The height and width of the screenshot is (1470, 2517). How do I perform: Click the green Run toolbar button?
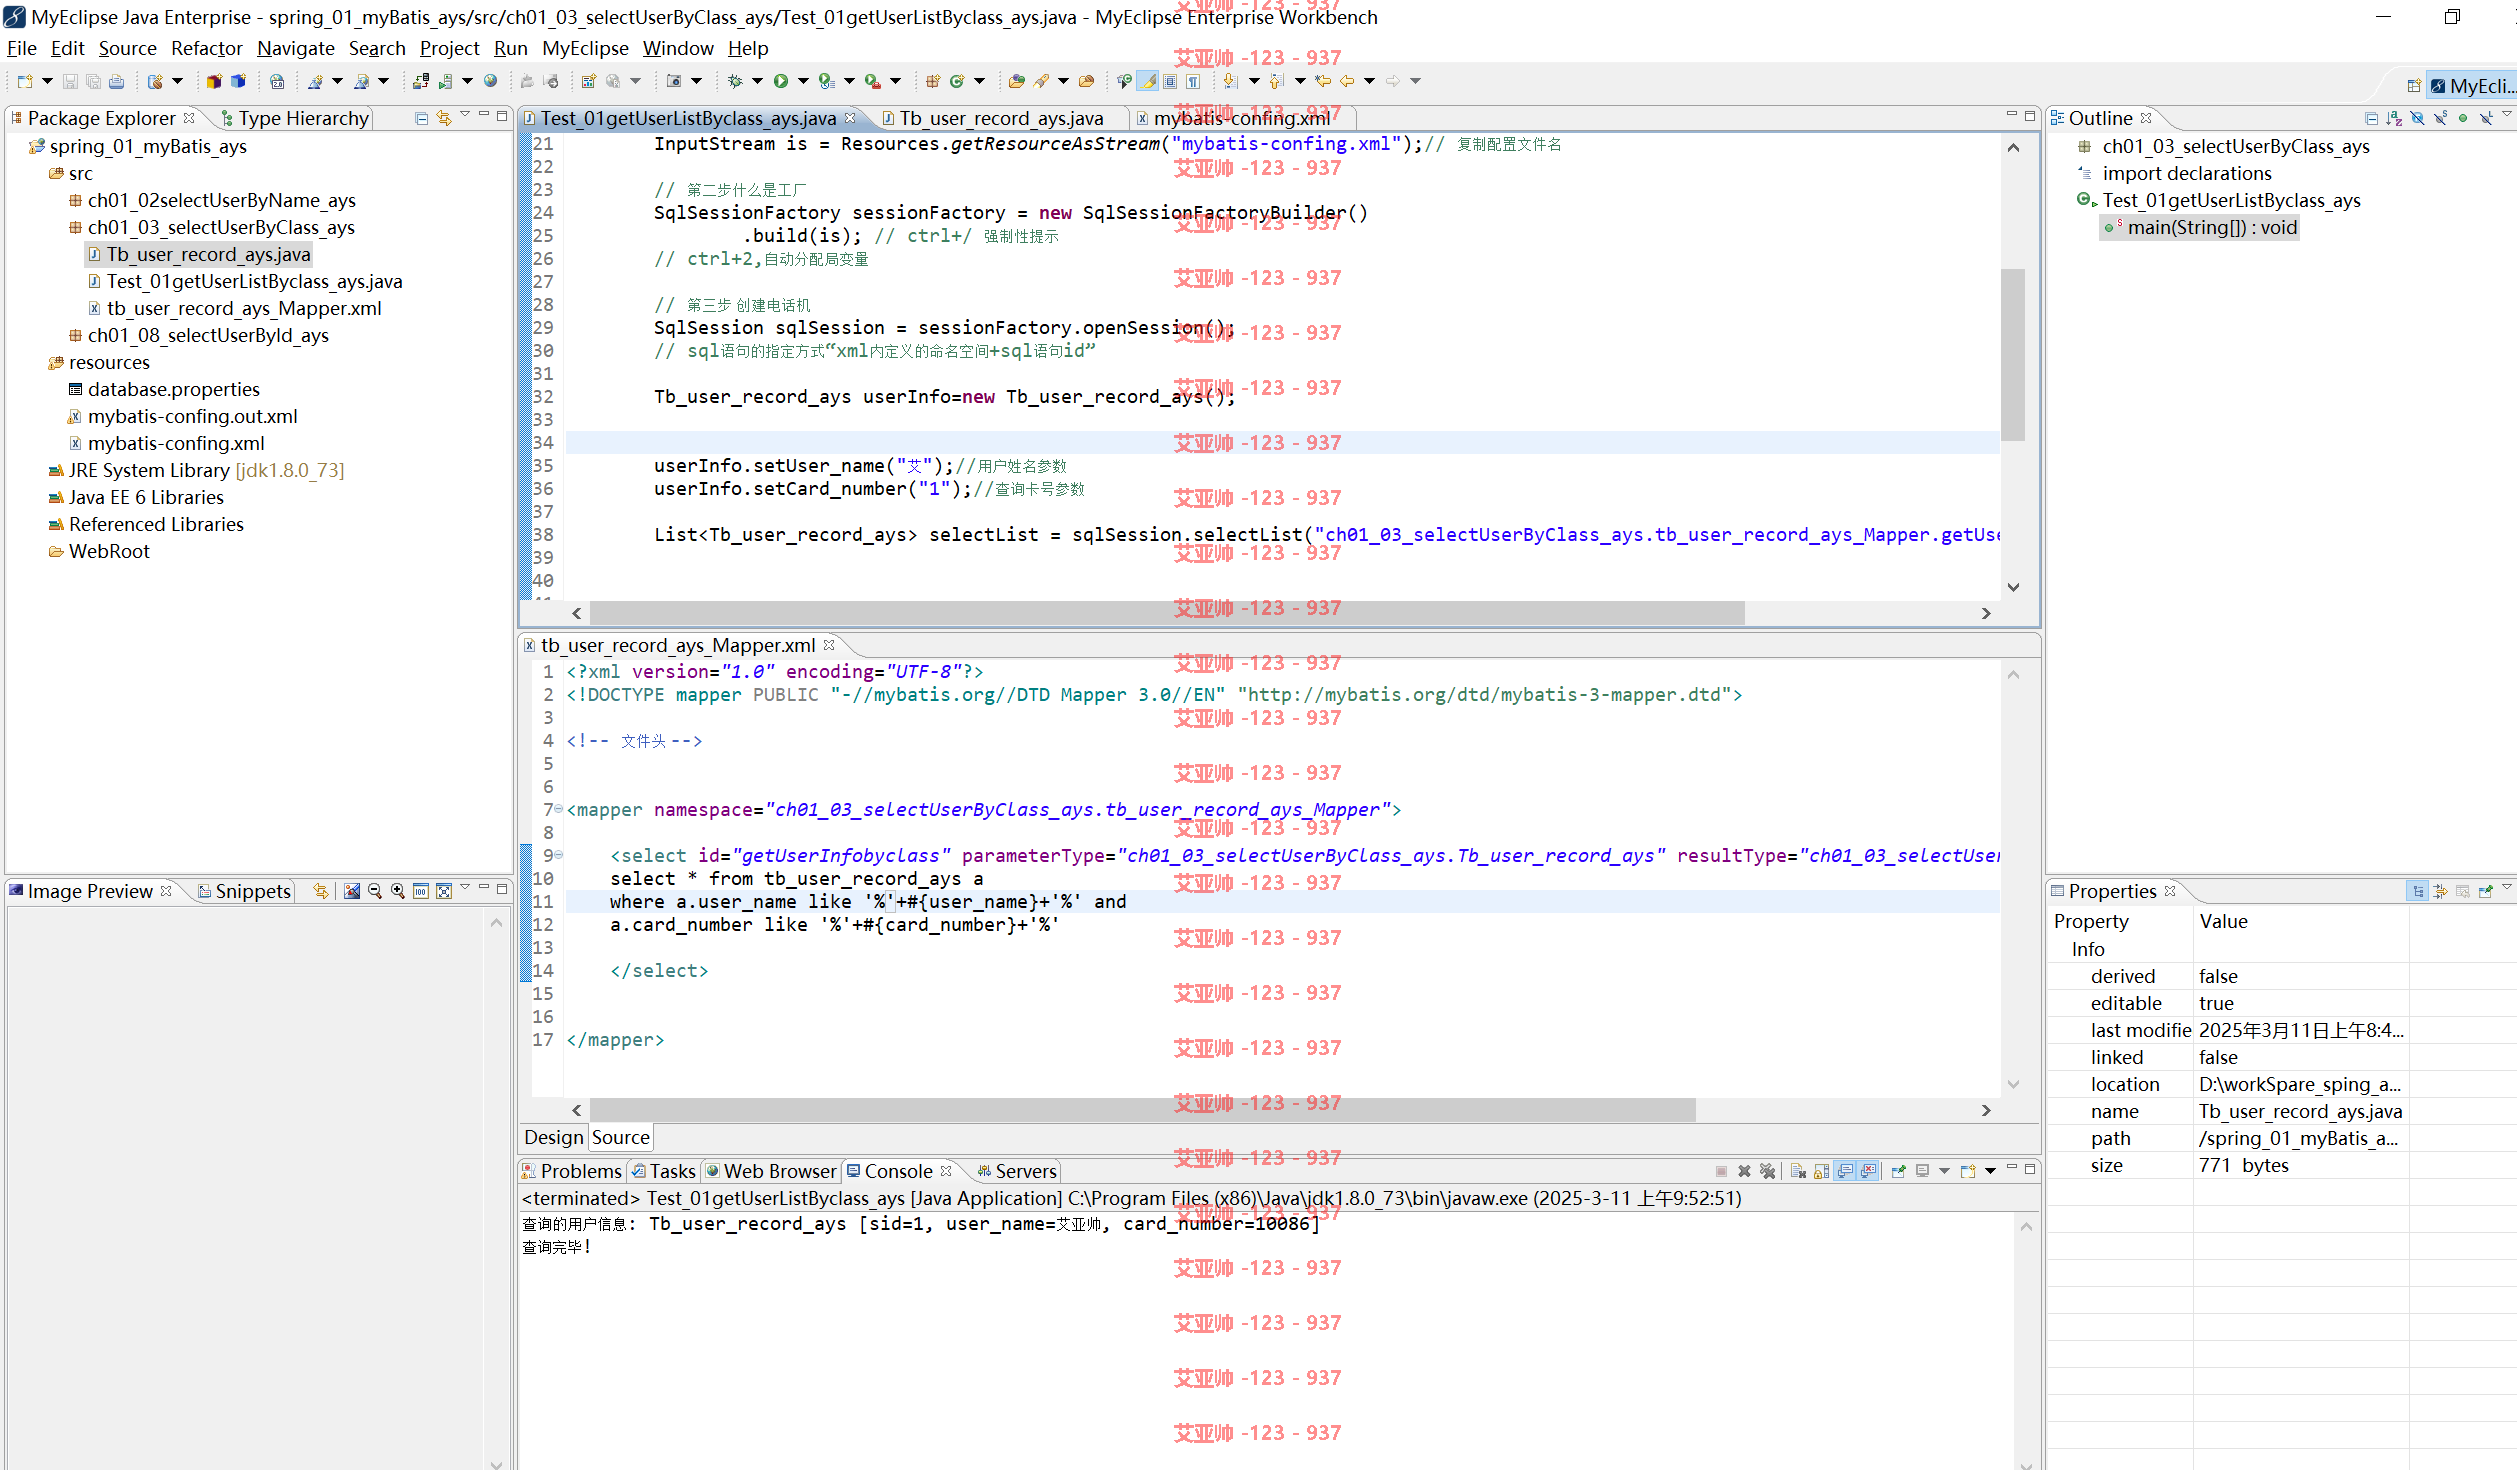781,81
